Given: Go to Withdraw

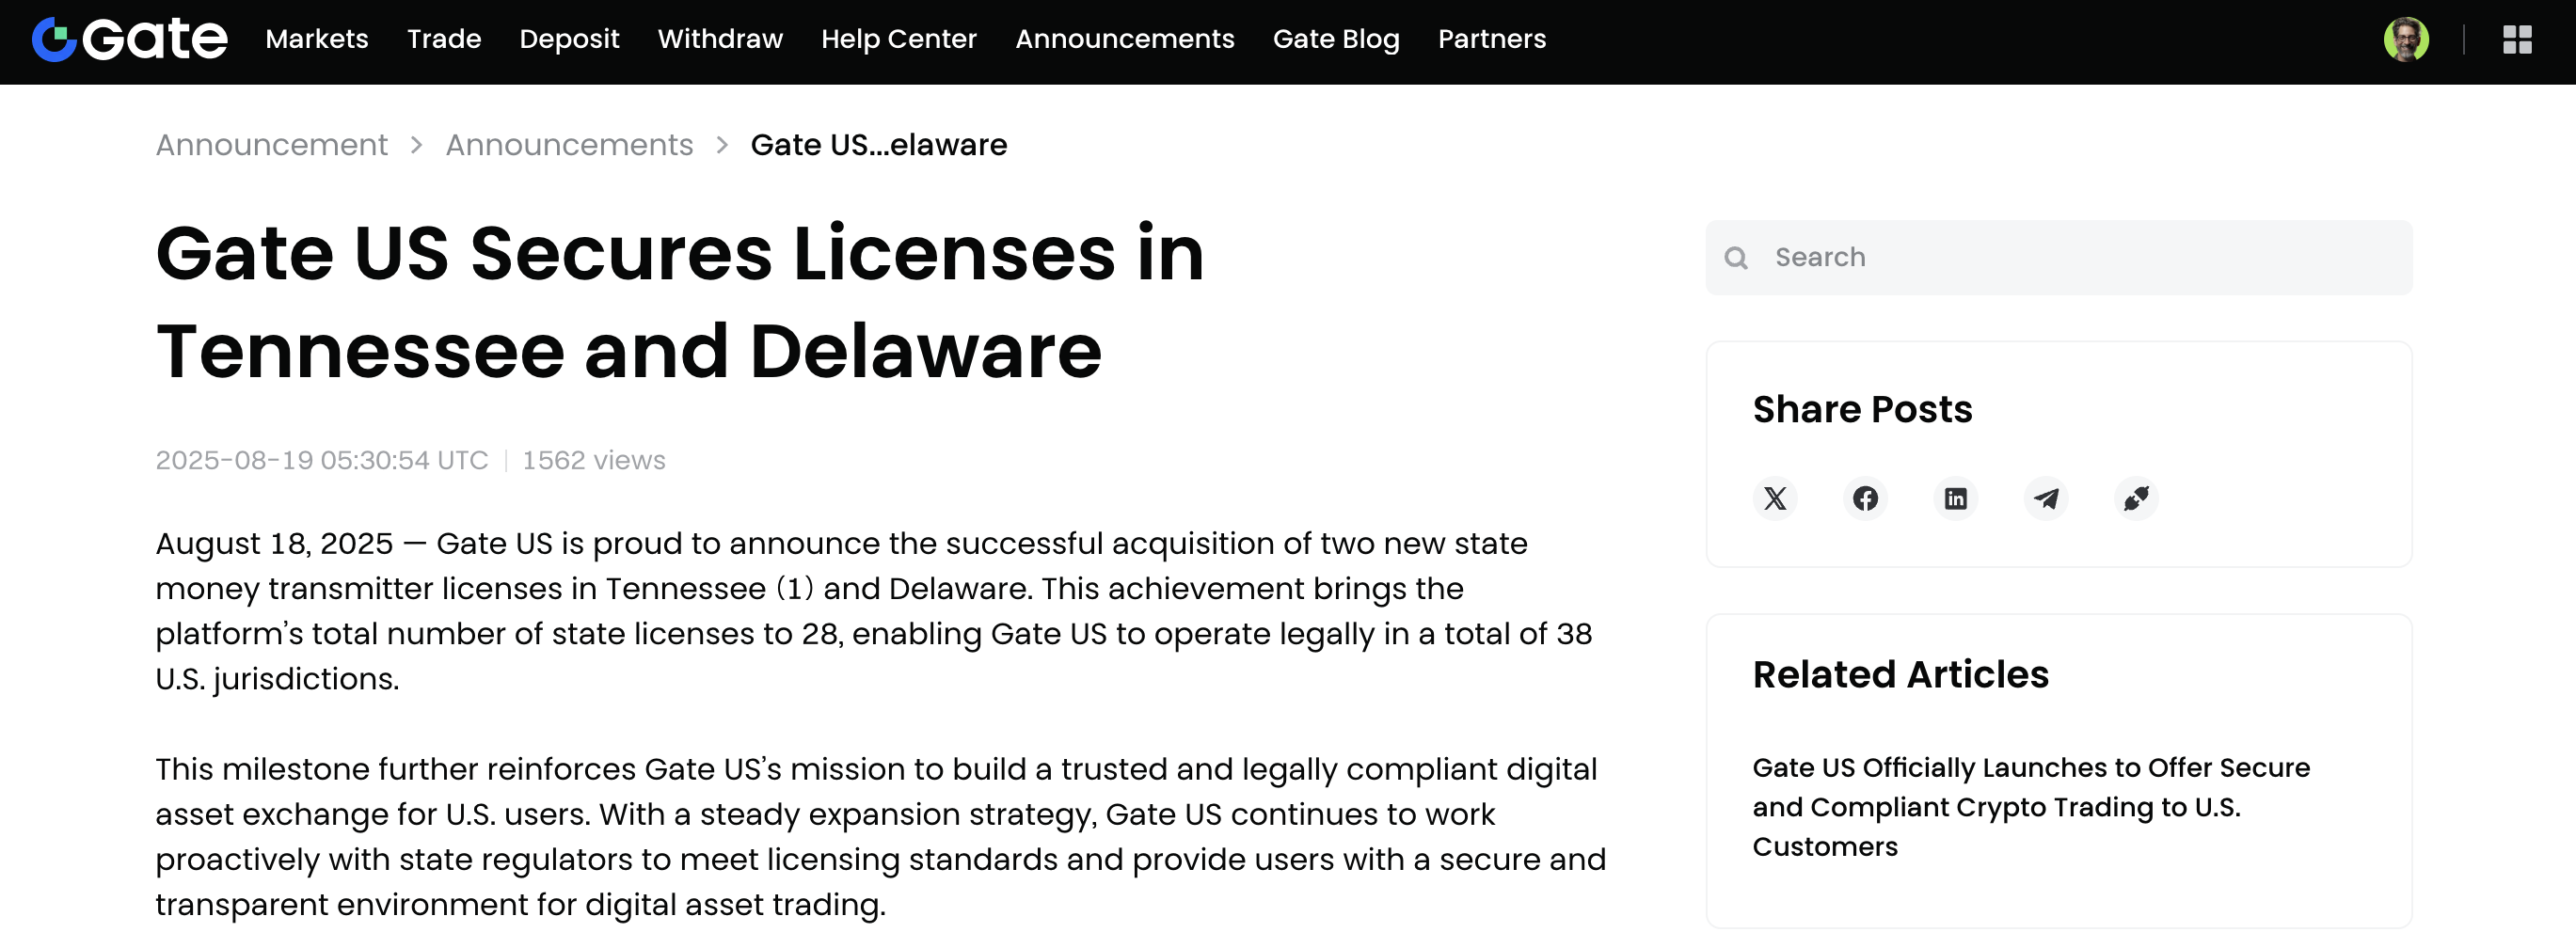Looking at the screenshot, I should (x=720, y=39).
